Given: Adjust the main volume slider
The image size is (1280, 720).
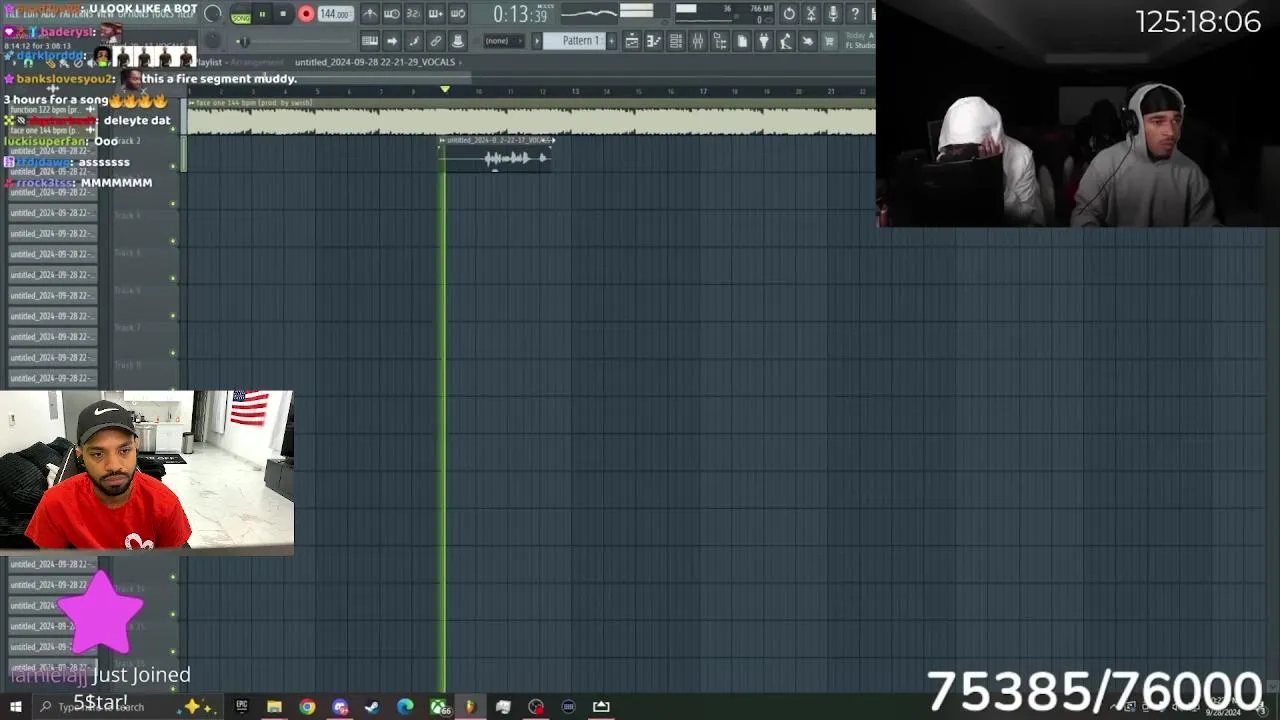Looking at the screenshot, I should [213, 14].
